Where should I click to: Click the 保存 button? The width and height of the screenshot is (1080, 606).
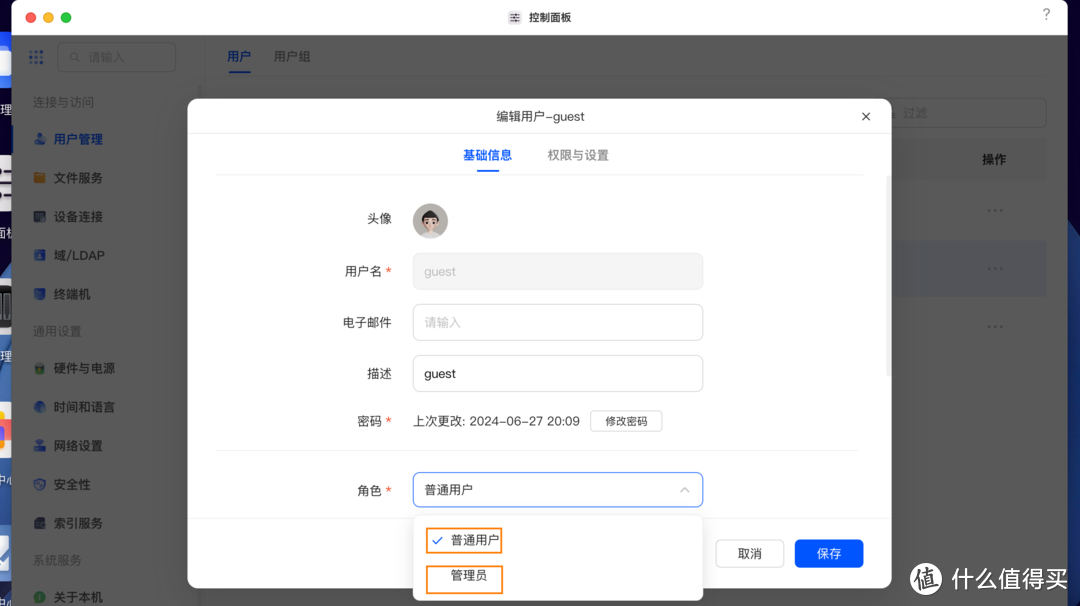click(828, 554)
